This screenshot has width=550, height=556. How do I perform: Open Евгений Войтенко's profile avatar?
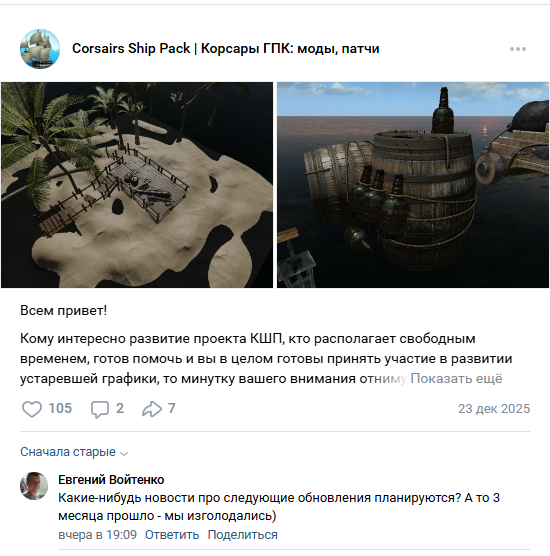34,486
